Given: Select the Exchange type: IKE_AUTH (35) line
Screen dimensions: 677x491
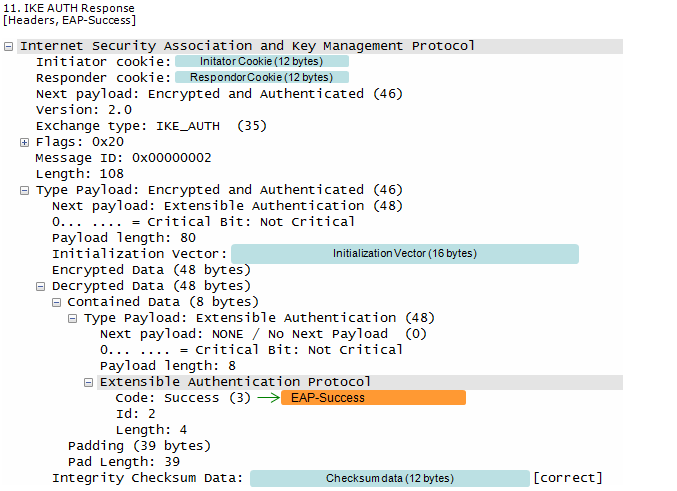Looking at the screenshot, I should (x=152, y=126).
